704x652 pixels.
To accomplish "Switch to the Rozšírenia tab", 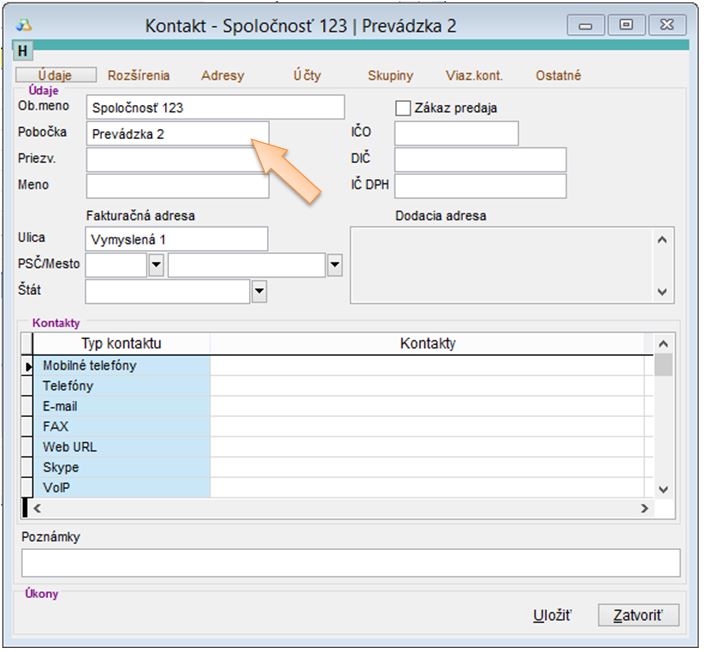I will 138,76.
